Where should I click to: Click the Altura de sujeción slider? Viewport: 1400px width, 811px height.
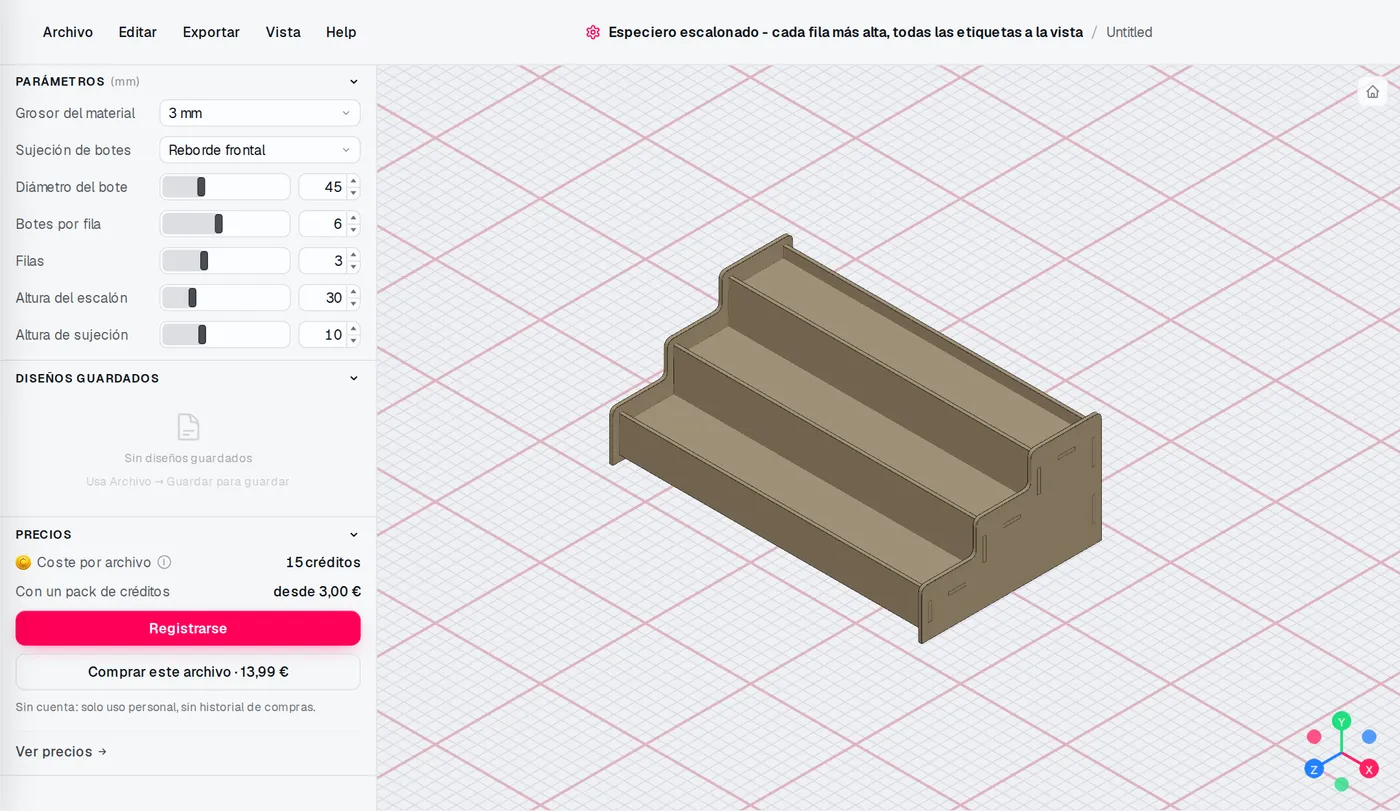click(225, 335)
